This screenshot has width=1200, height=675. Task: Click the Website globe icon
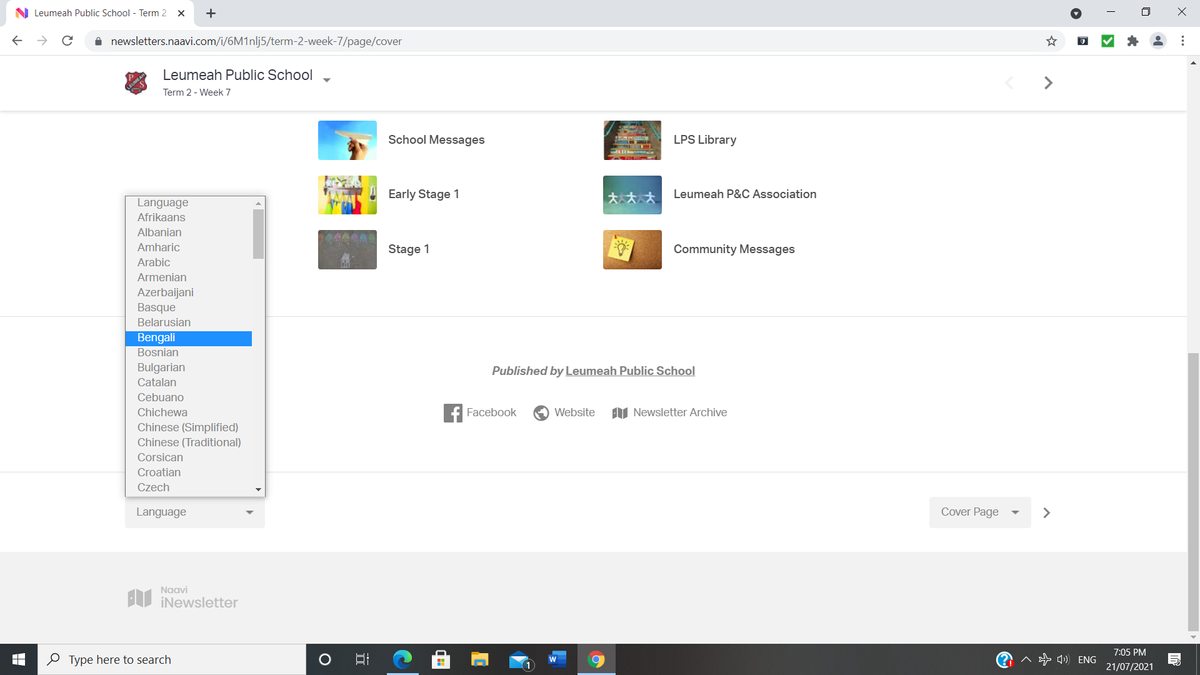pyautogui.click(x=541, y=413)
